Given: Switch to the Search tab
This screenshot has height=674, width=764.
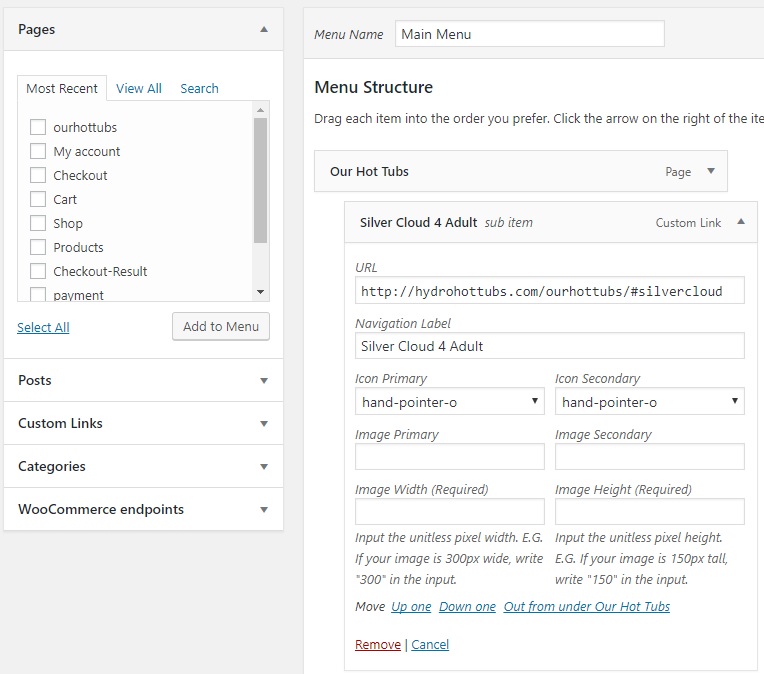Looking at the screenshot, I should pyautogui.click(x=199, y=88).
